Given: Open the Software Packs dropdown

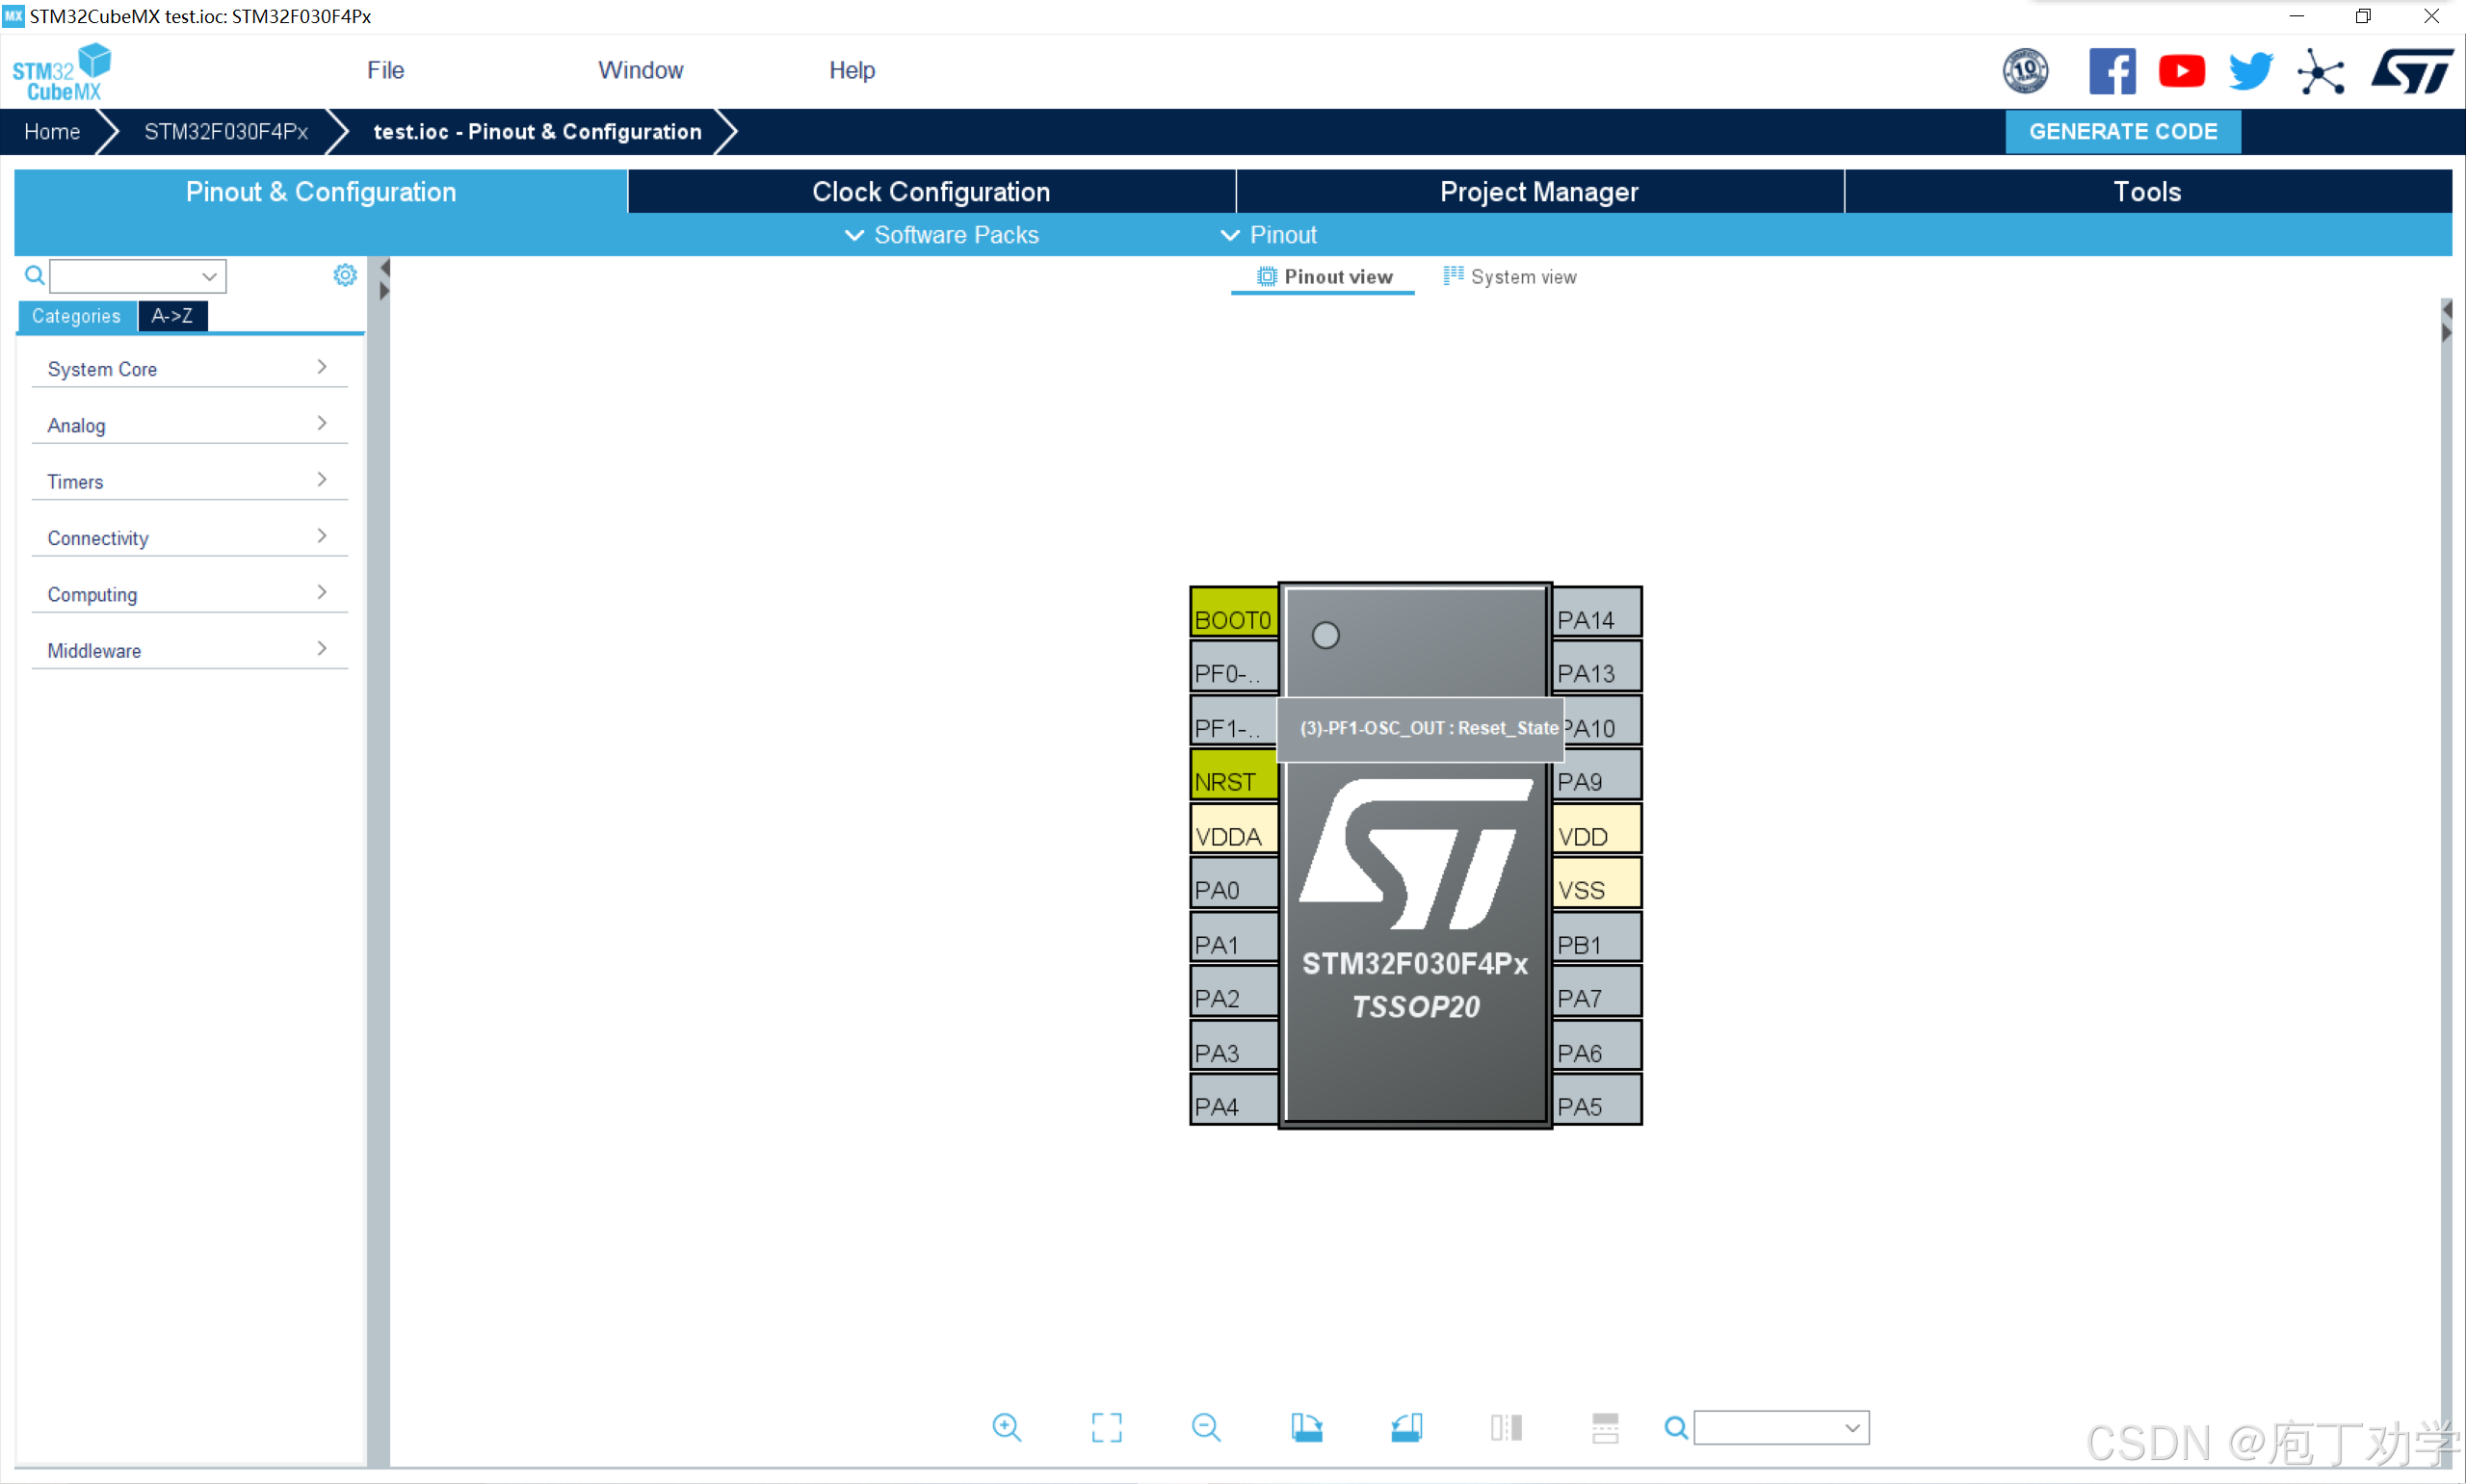Looking at the screenshot, I should point(942,235).
